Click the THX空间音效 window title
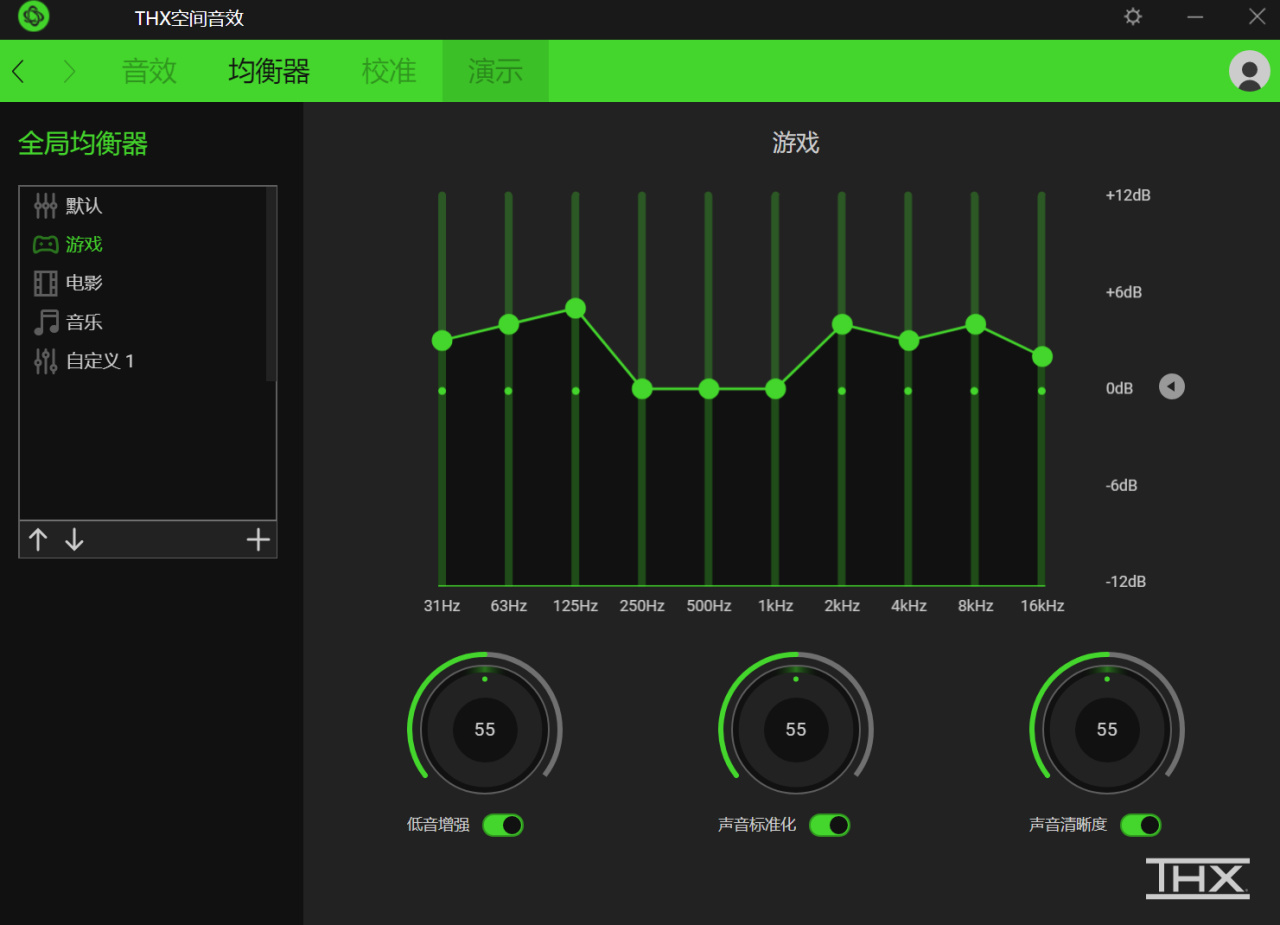The height and width of the screenshot is (925, 1280). pyautogui.click(x=189, y=18)
